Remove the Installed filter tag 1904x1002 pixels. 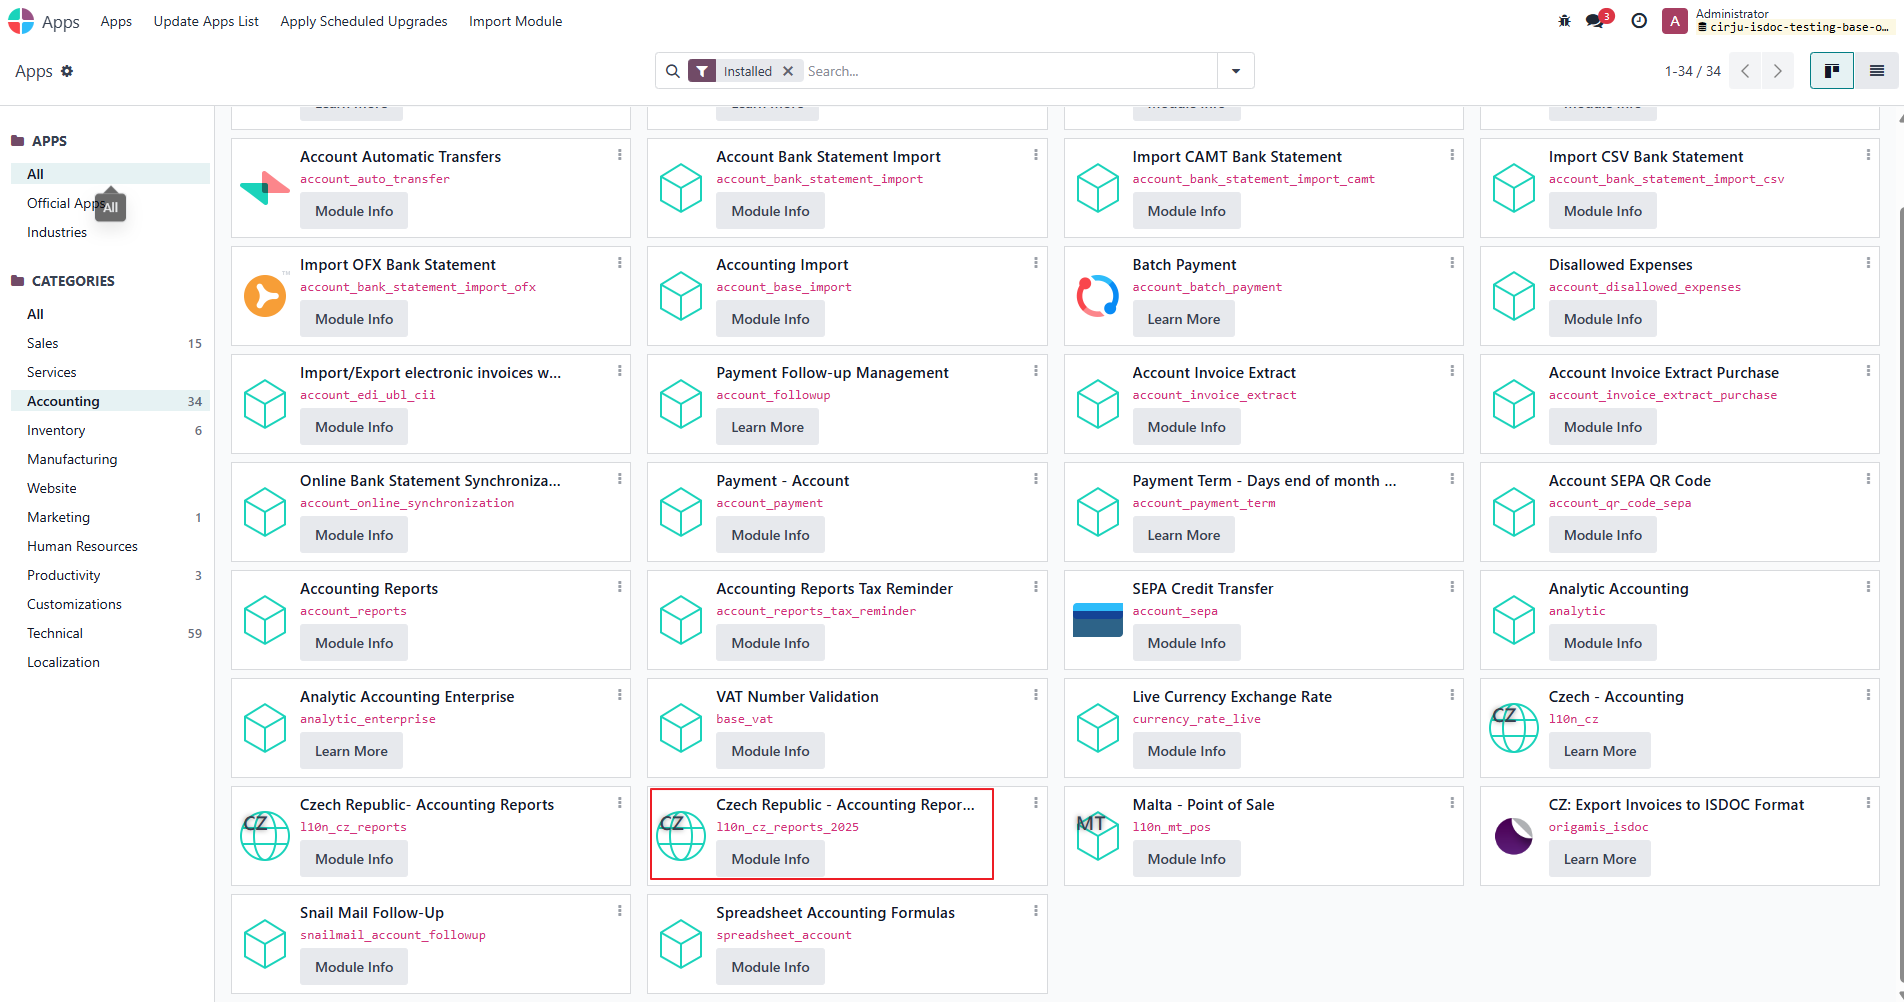click(788, 71)
